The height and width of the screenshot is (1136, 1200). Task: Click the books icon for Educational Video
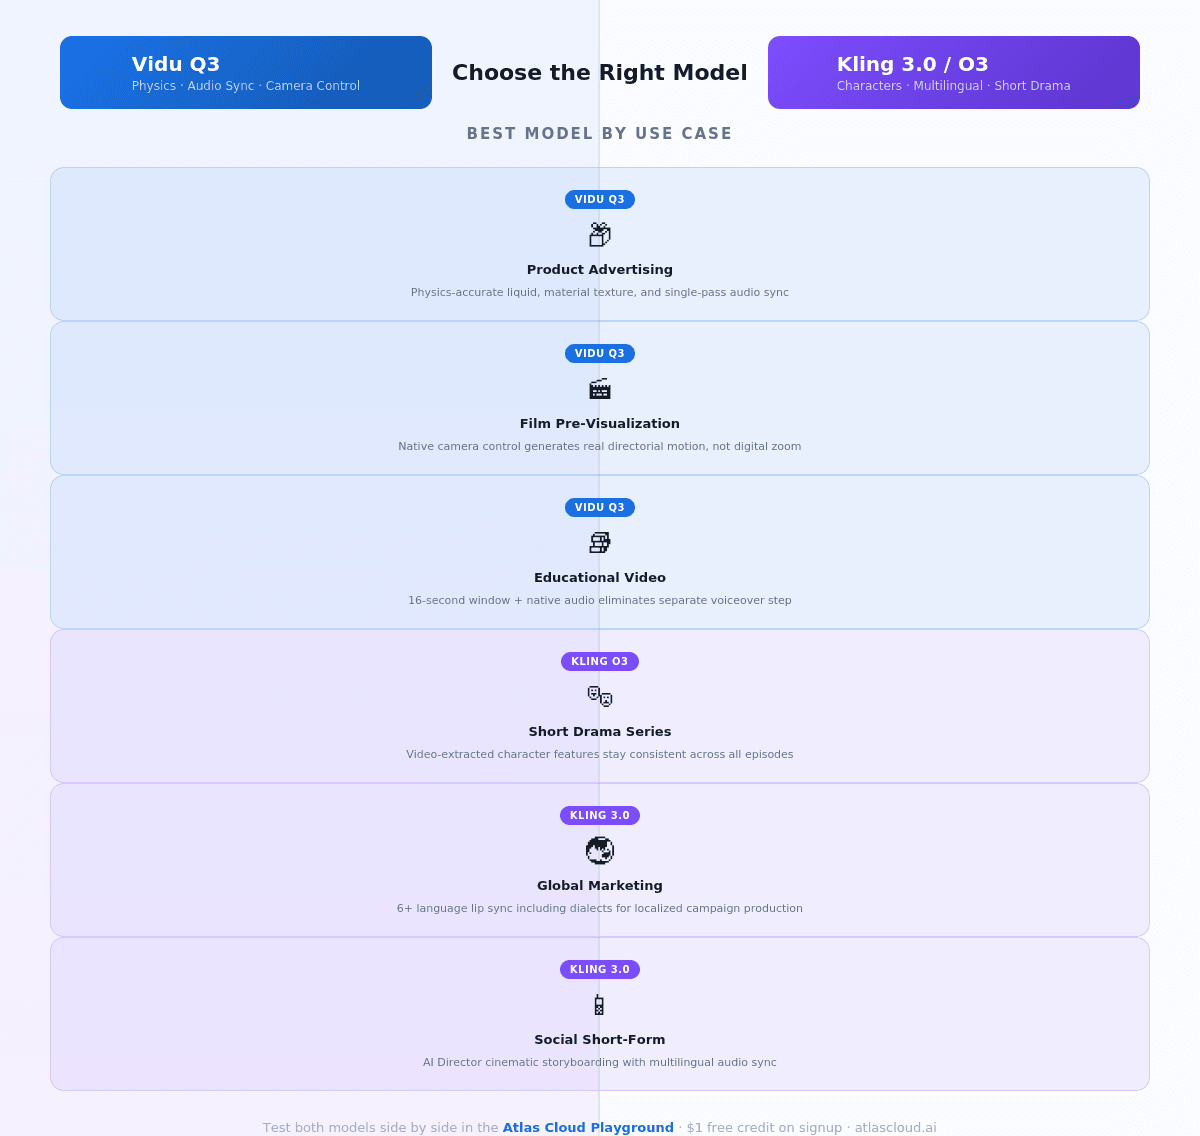pyautogui.click(x=600, y=543)
